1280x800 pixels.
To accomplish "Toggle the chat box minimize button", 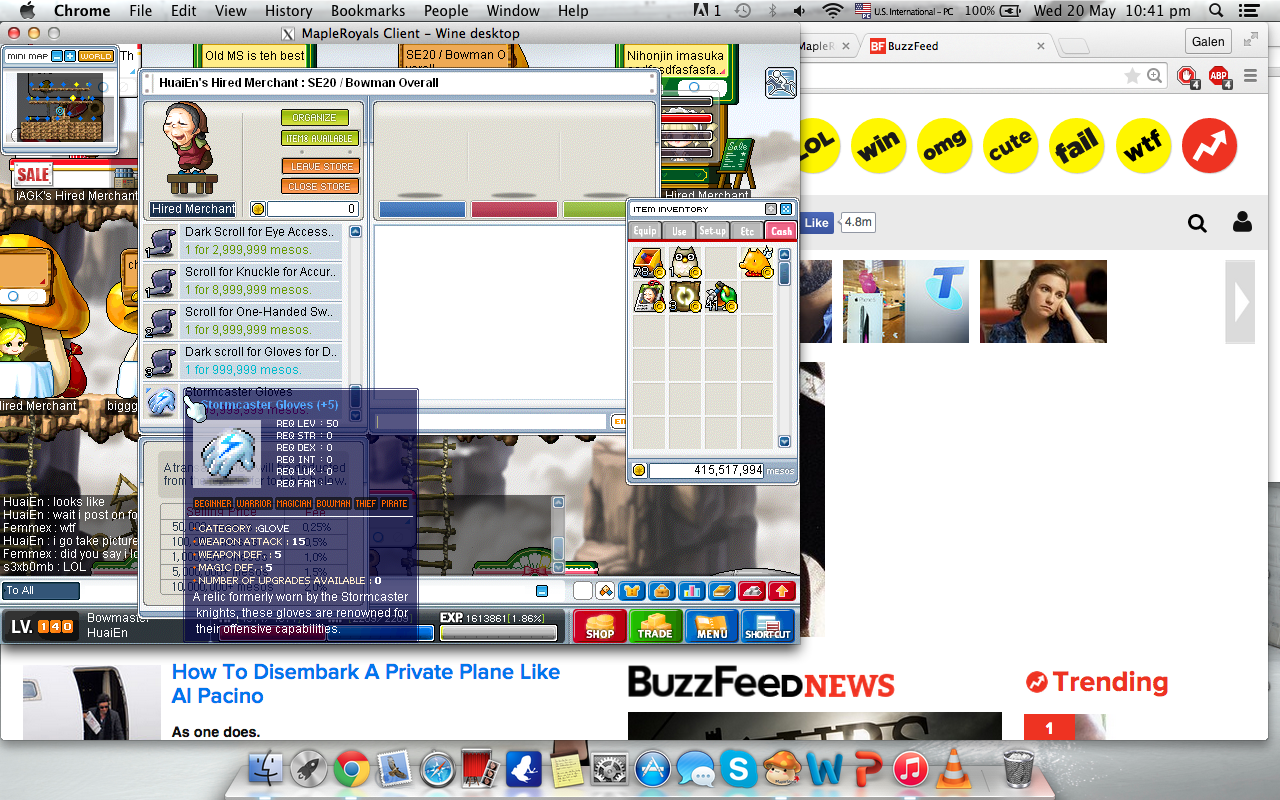I will point(542,591).
